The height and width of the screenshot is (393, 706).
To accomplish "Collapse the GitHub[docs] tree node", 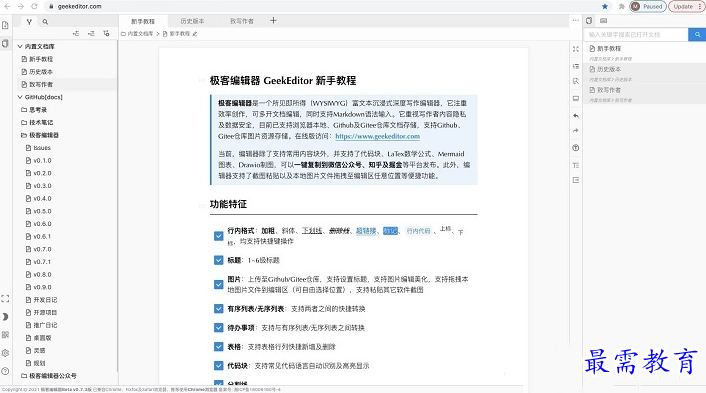I will point(20,97).
